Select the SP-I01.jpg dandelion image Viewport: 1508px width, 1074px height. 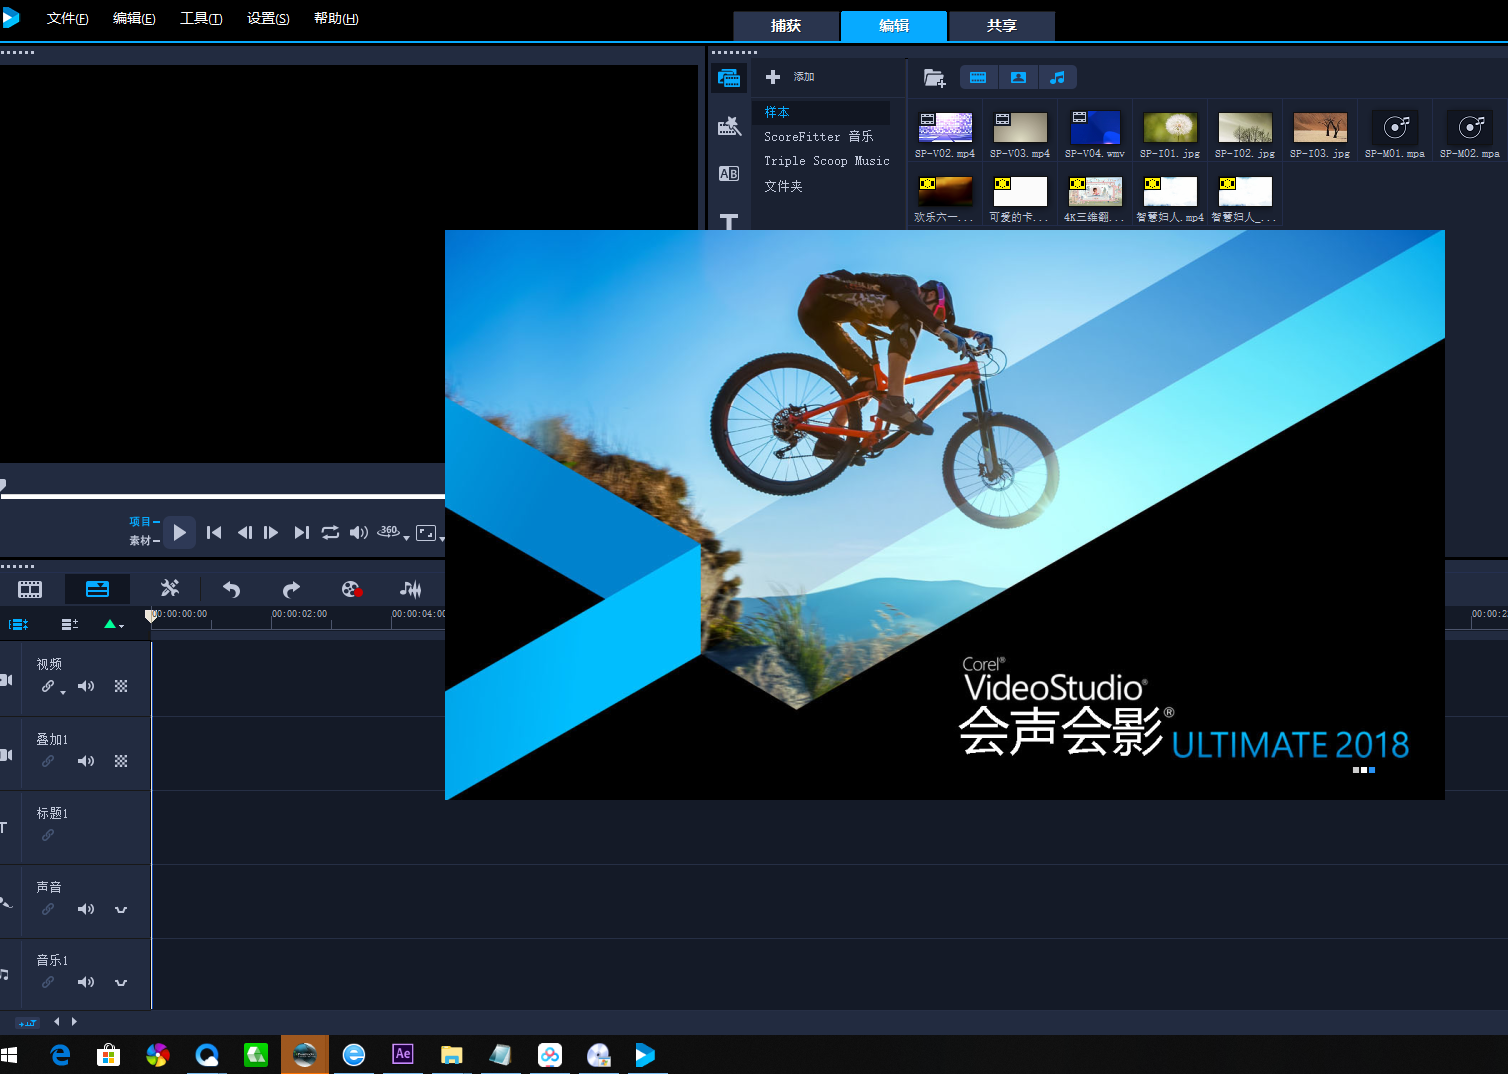point(1170,128)
